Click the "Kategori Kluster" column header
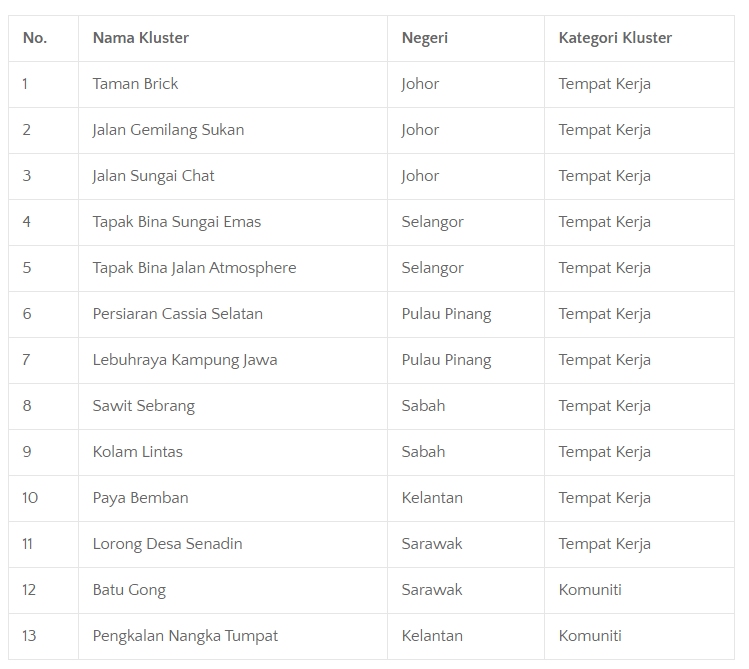The height and width of the screenshot is (669, 749). [615, 38]
